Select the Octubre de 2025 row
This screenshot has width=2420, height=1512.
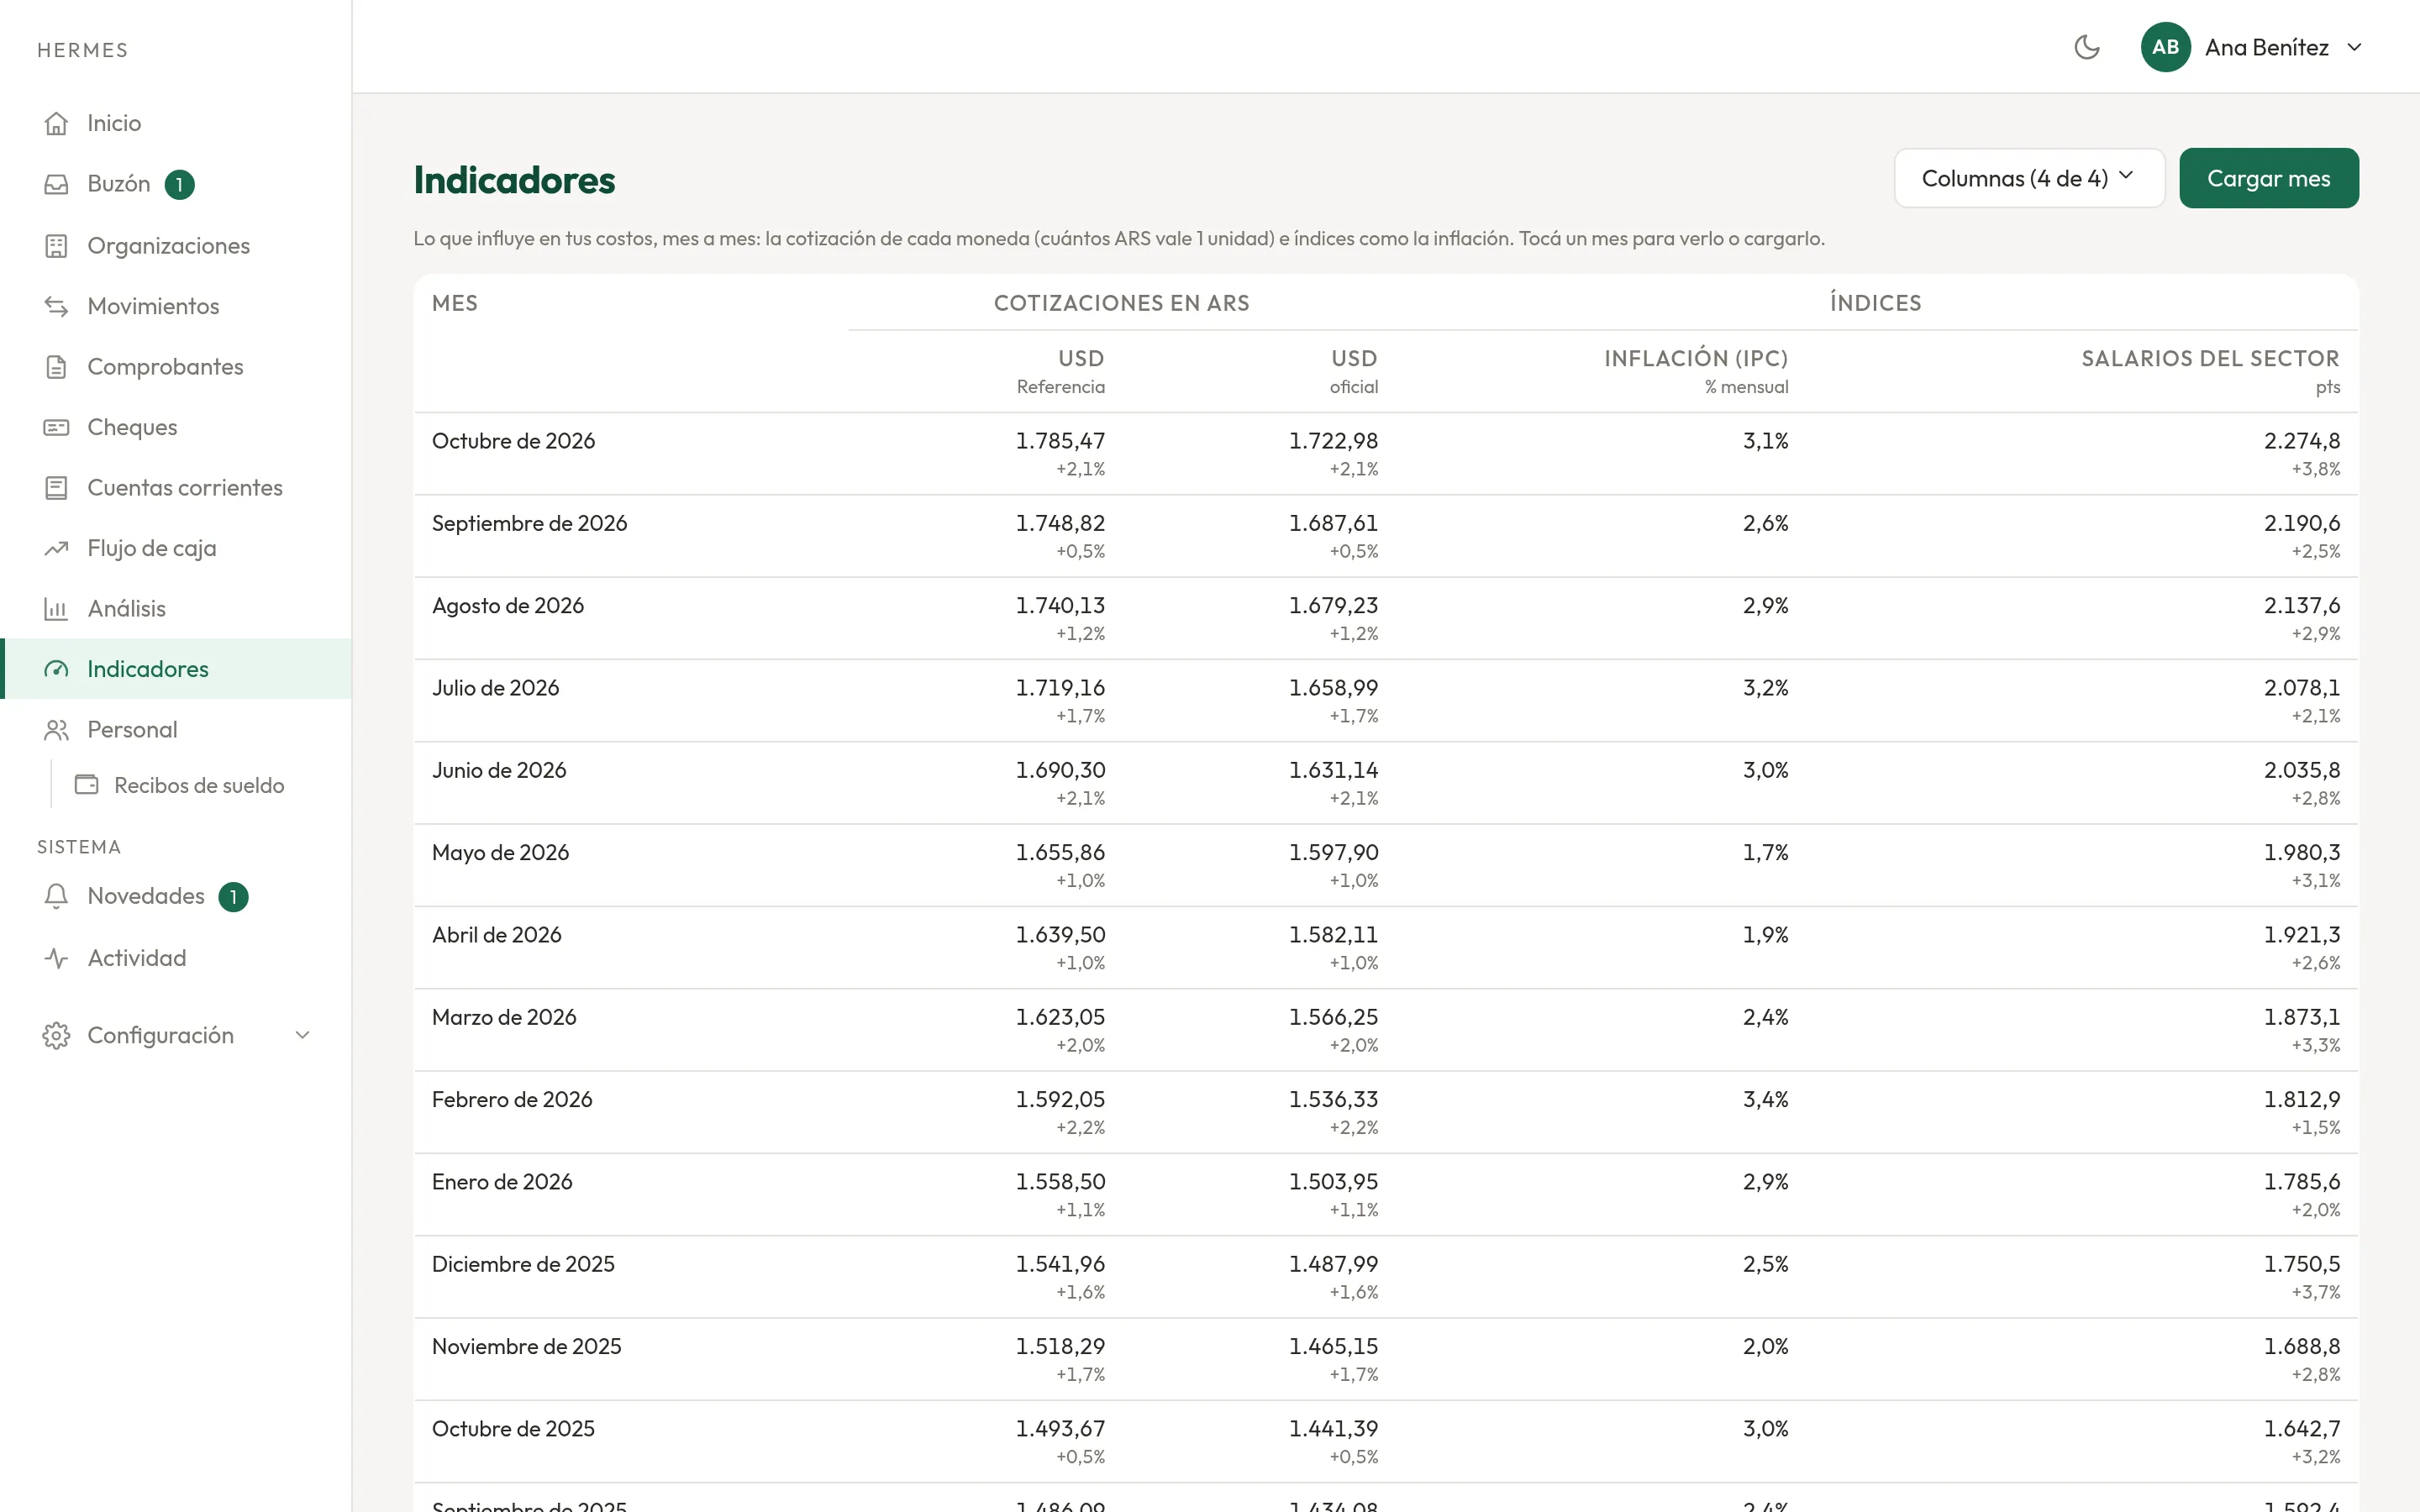(1386, 1441)
